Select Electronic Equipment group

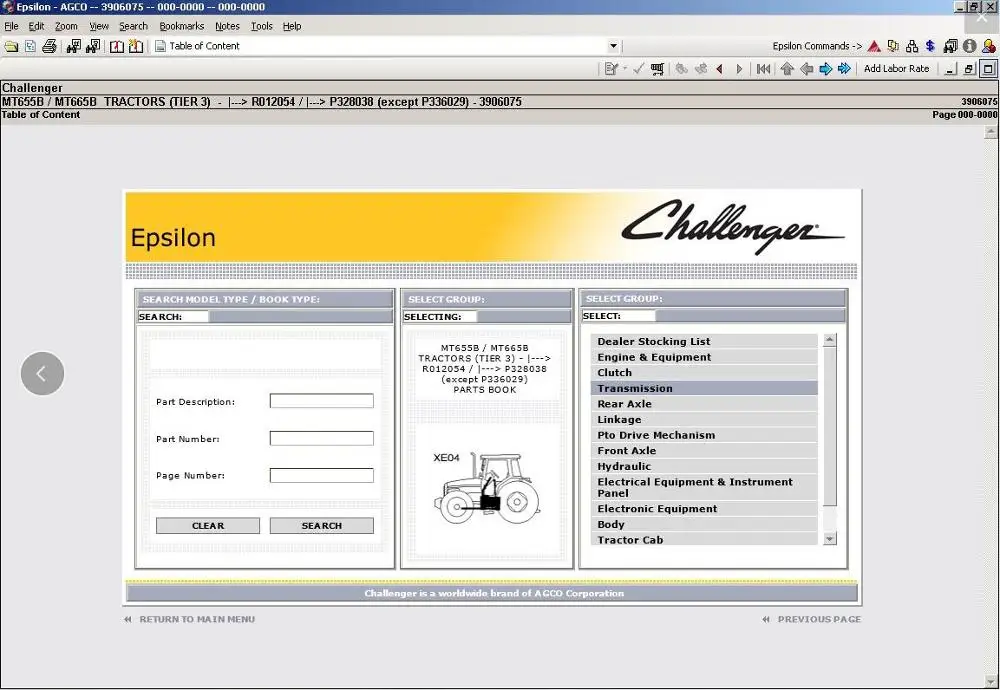pyautogui.click(x=704, y=509)
